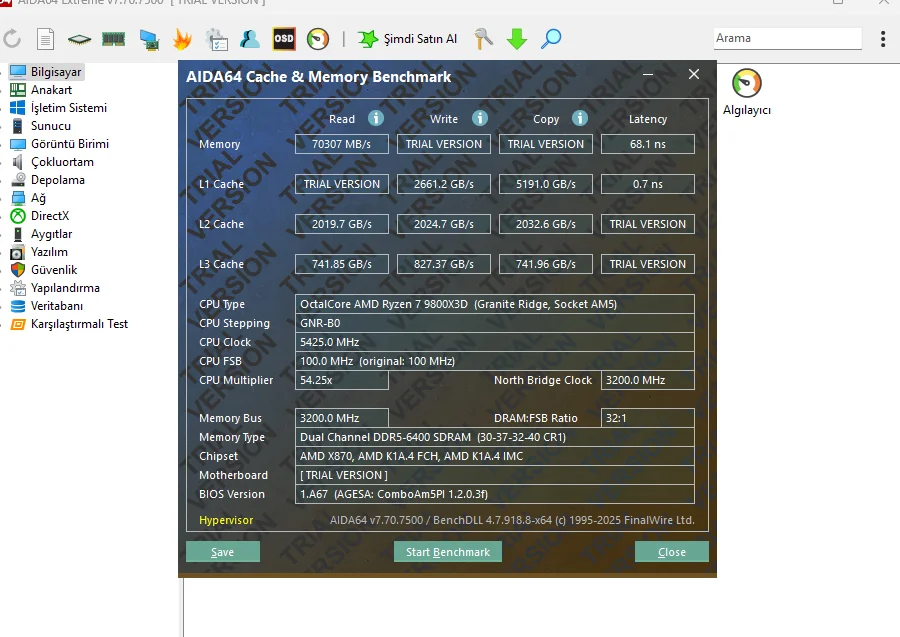Select DirectX in the sidebar tree
900x637 pixels.
[x=50, y=216]
